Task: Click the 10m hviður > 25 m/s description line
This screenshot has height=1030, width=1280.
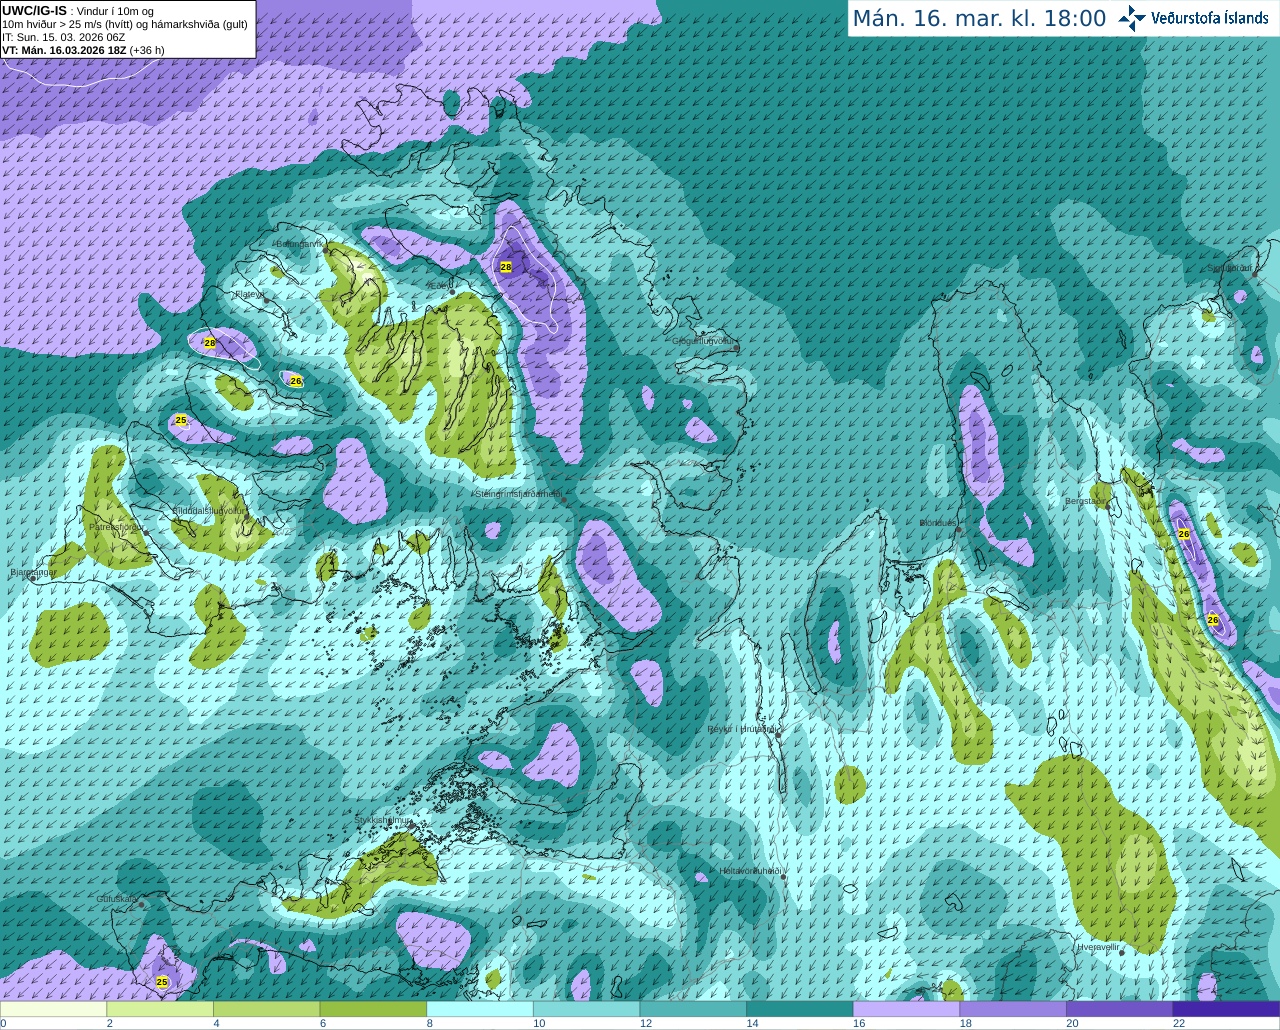Action: 125,24
